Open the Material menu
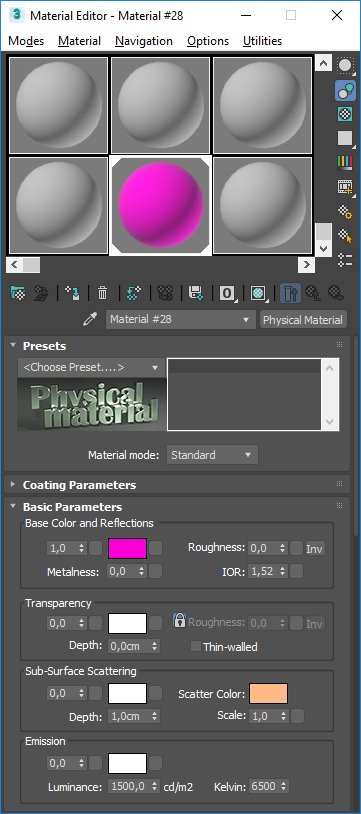Viewport: 361px width, 814px height. (79, 41)
